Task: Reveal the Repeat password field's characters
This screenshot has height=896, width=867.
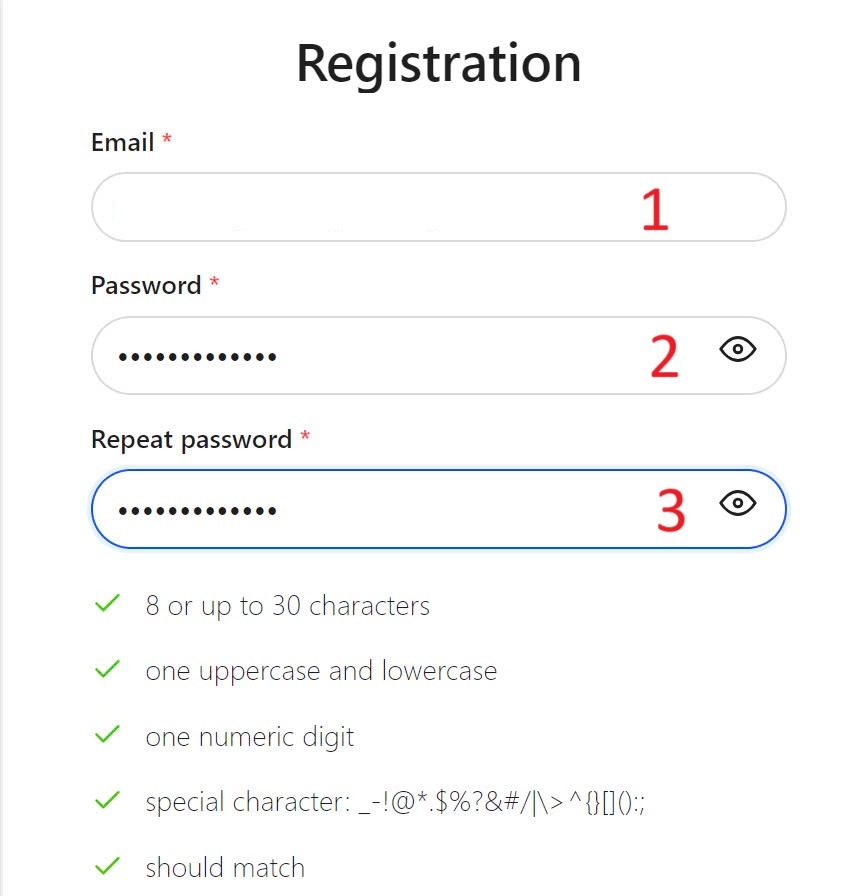Action: pos(738,503)
